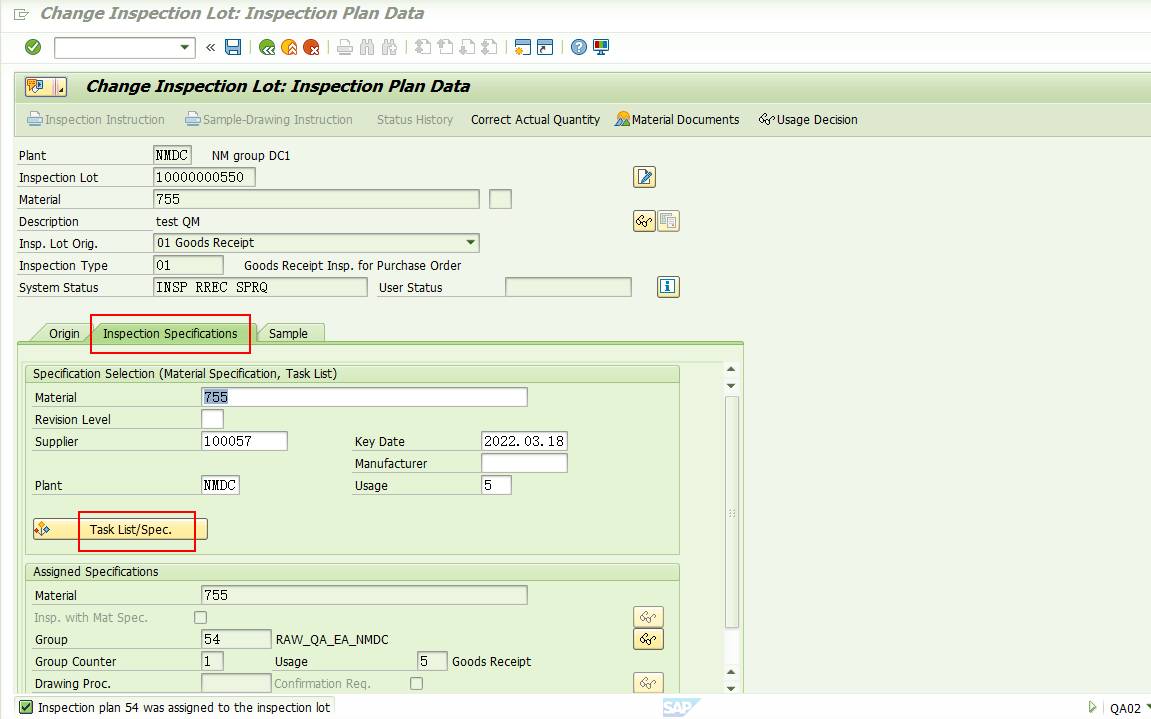Click the Exit icon in the toolbar
Screen dimensions: 1151x719
288,47
